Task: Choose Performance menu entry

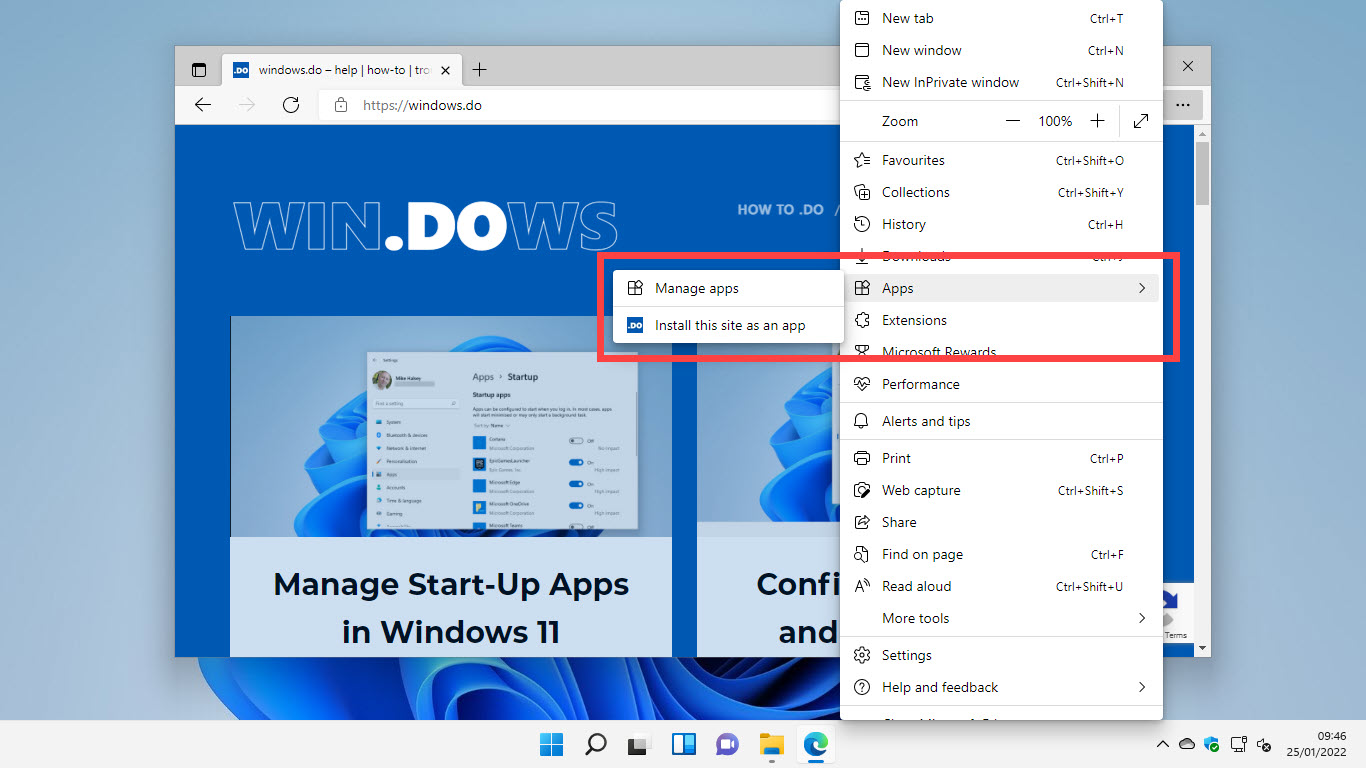Action: (1001, 384)
